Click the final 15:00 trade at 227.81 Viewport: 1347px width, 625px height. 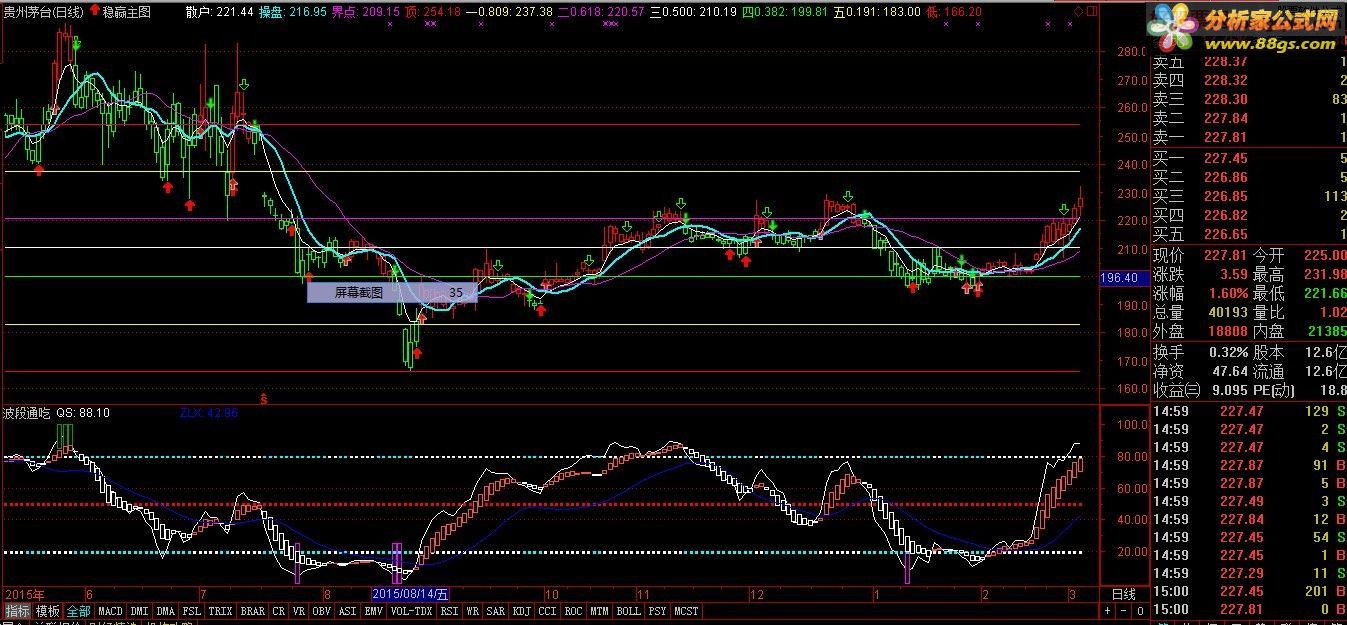[1248, 609]
